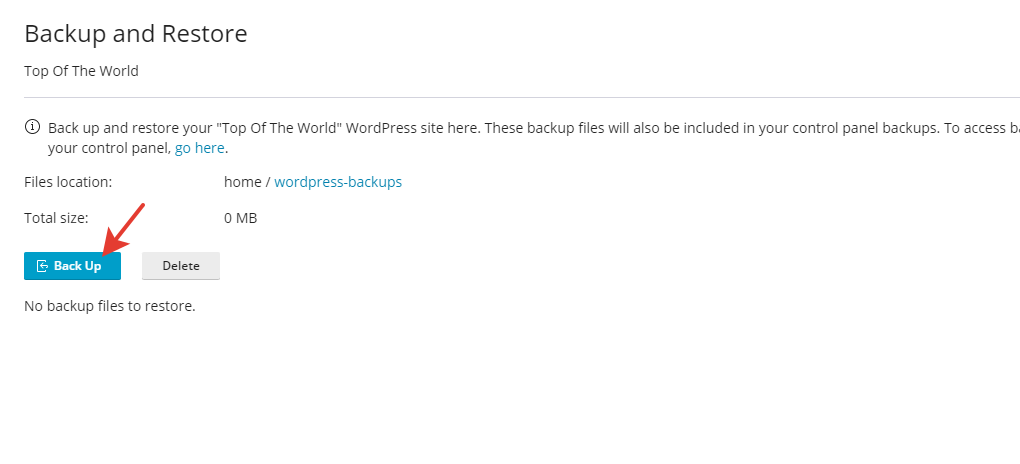Click the info circle icon
This screenshot has height=464, width=1020.
click(x=32, y=128)
